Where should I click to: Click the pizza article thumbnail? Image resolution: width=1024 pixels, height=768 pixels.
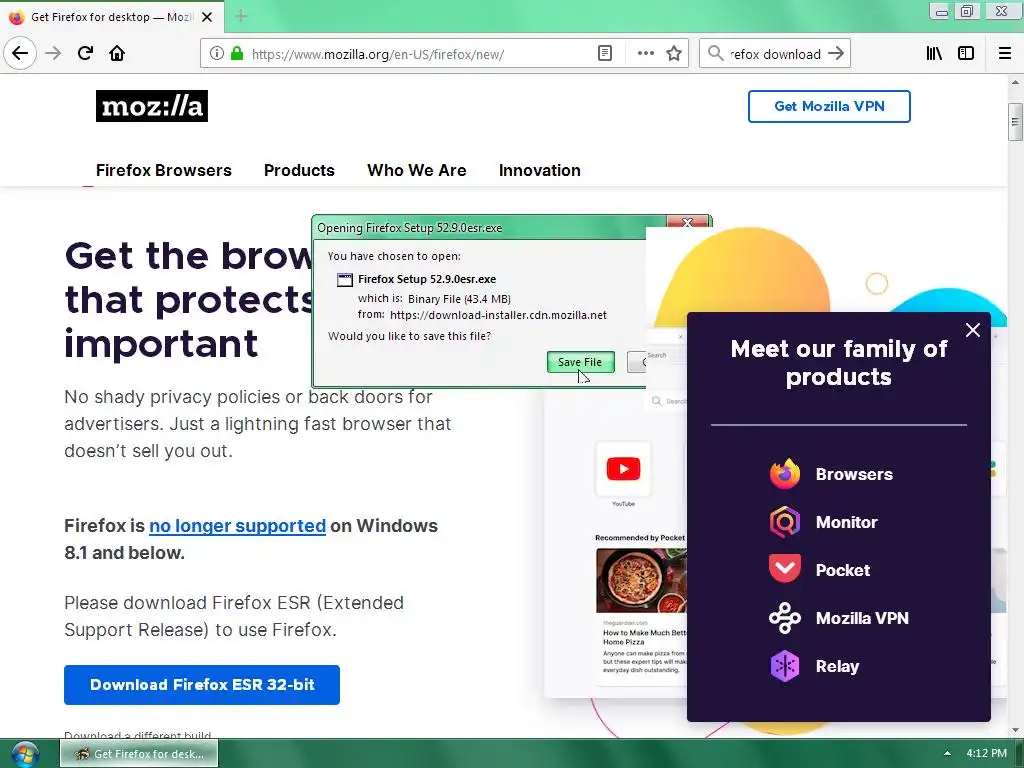coord(641,581)
